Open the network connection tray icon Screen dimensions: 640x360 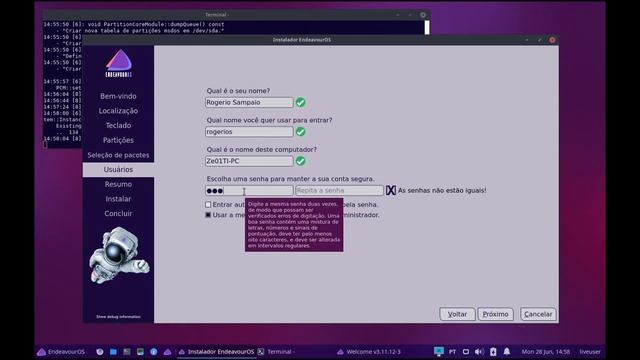[439, 351]
